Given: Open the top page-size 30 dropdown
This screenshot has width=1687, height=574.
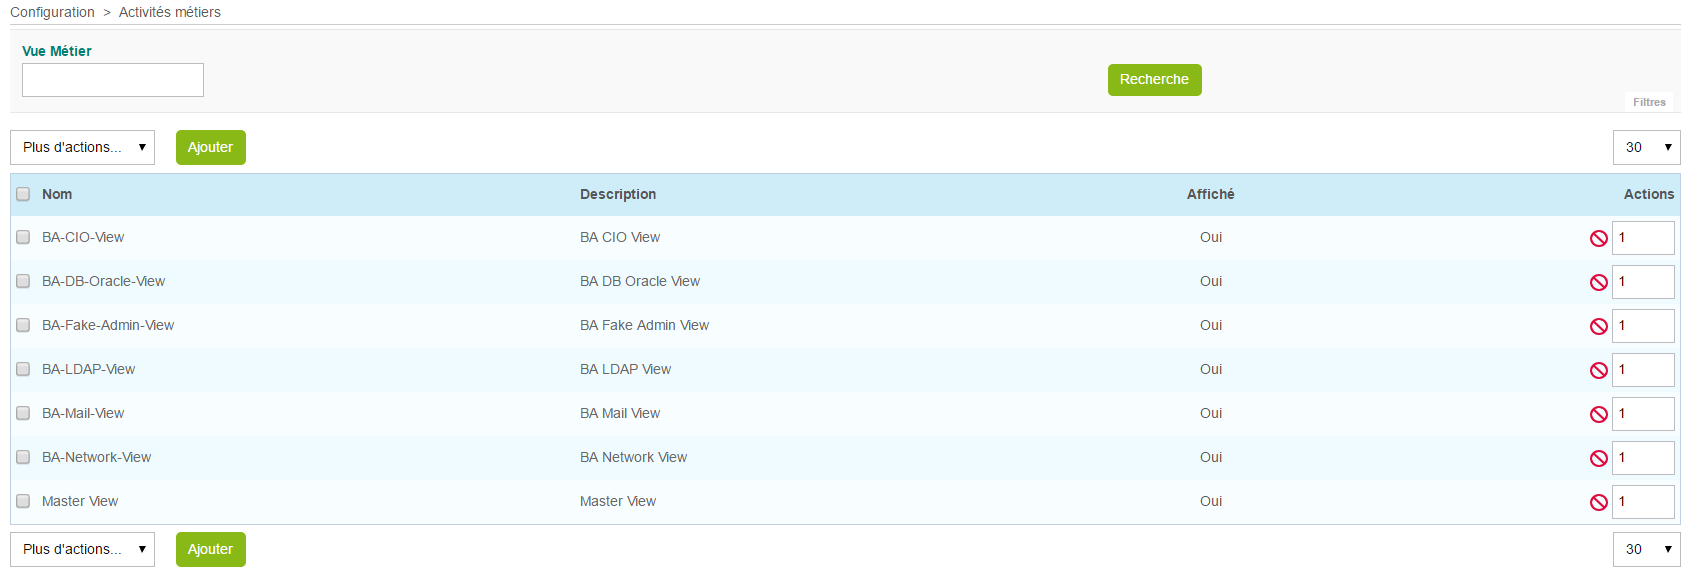Looking at the screenshot, I should [x=1645, y=147].
